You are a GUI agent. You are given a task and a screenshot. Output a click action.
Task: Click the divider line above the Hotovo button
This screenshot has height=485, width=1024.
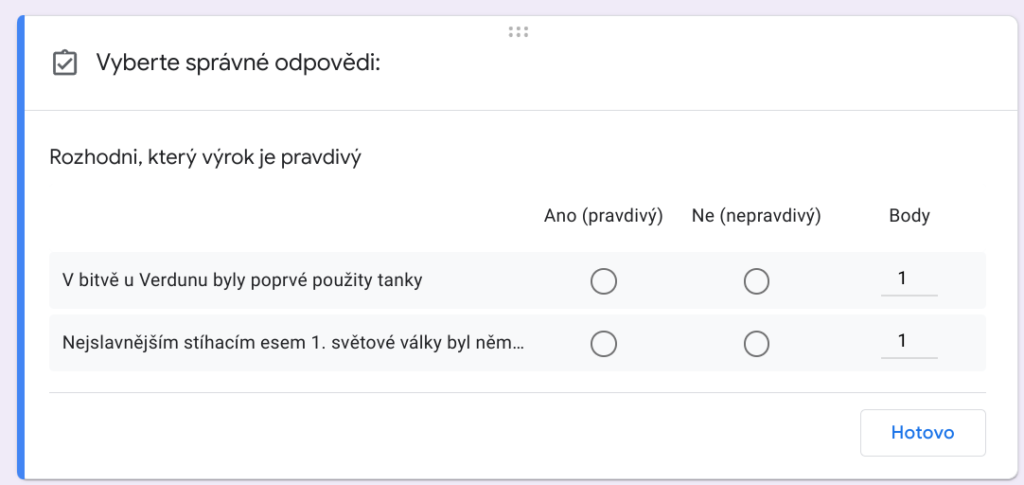click(x=517, y=393)
